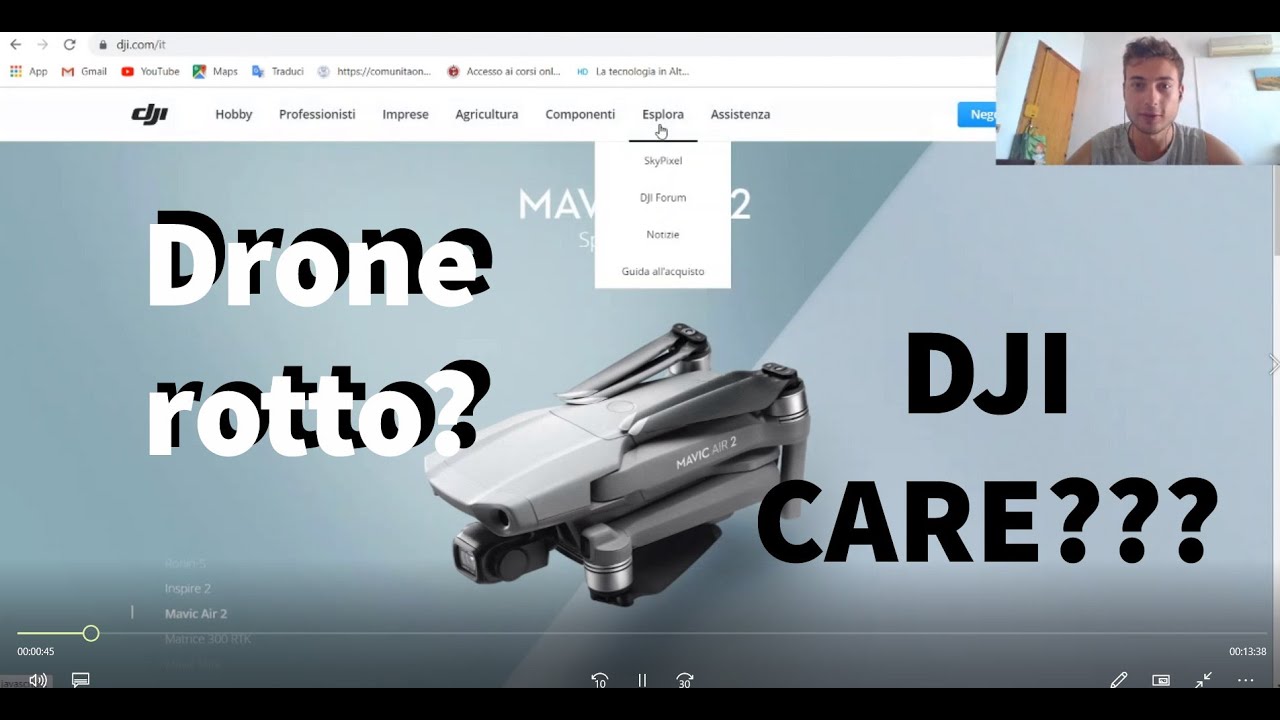Click the padlock icon in the address bar
Viewport: 1280px width, 720px height.
103,45
